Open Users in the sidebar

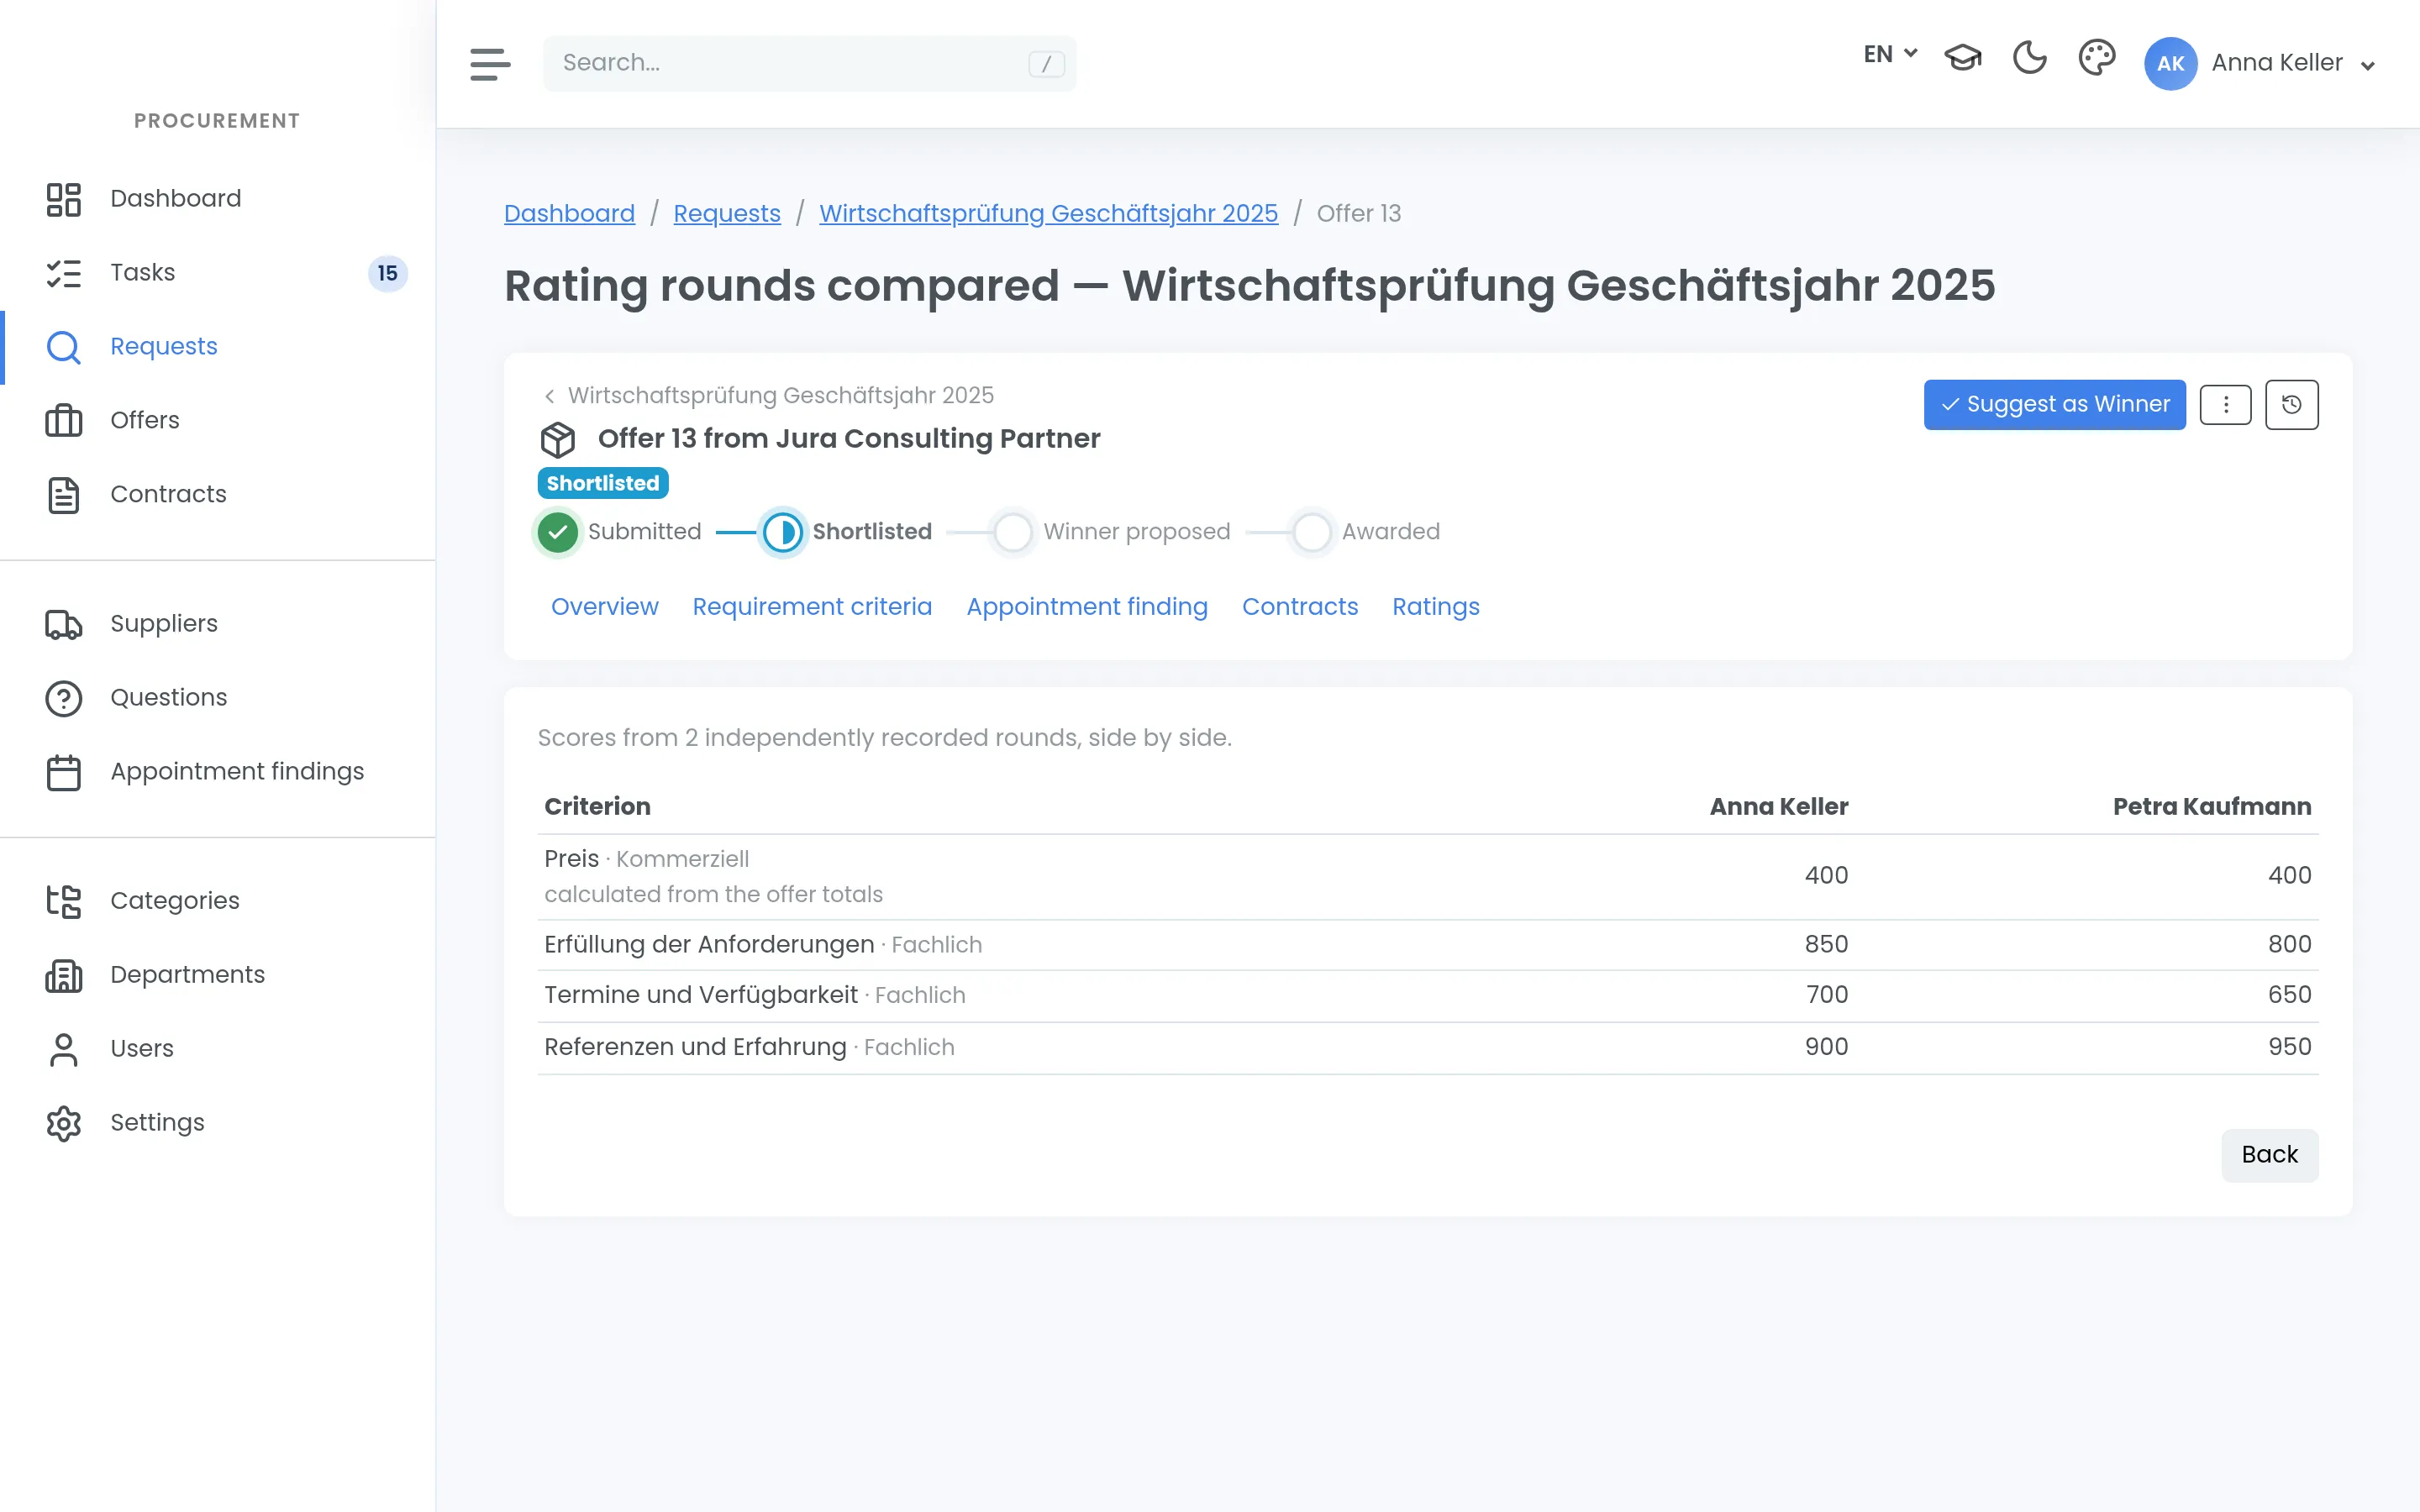click(x=217, y=1048)
